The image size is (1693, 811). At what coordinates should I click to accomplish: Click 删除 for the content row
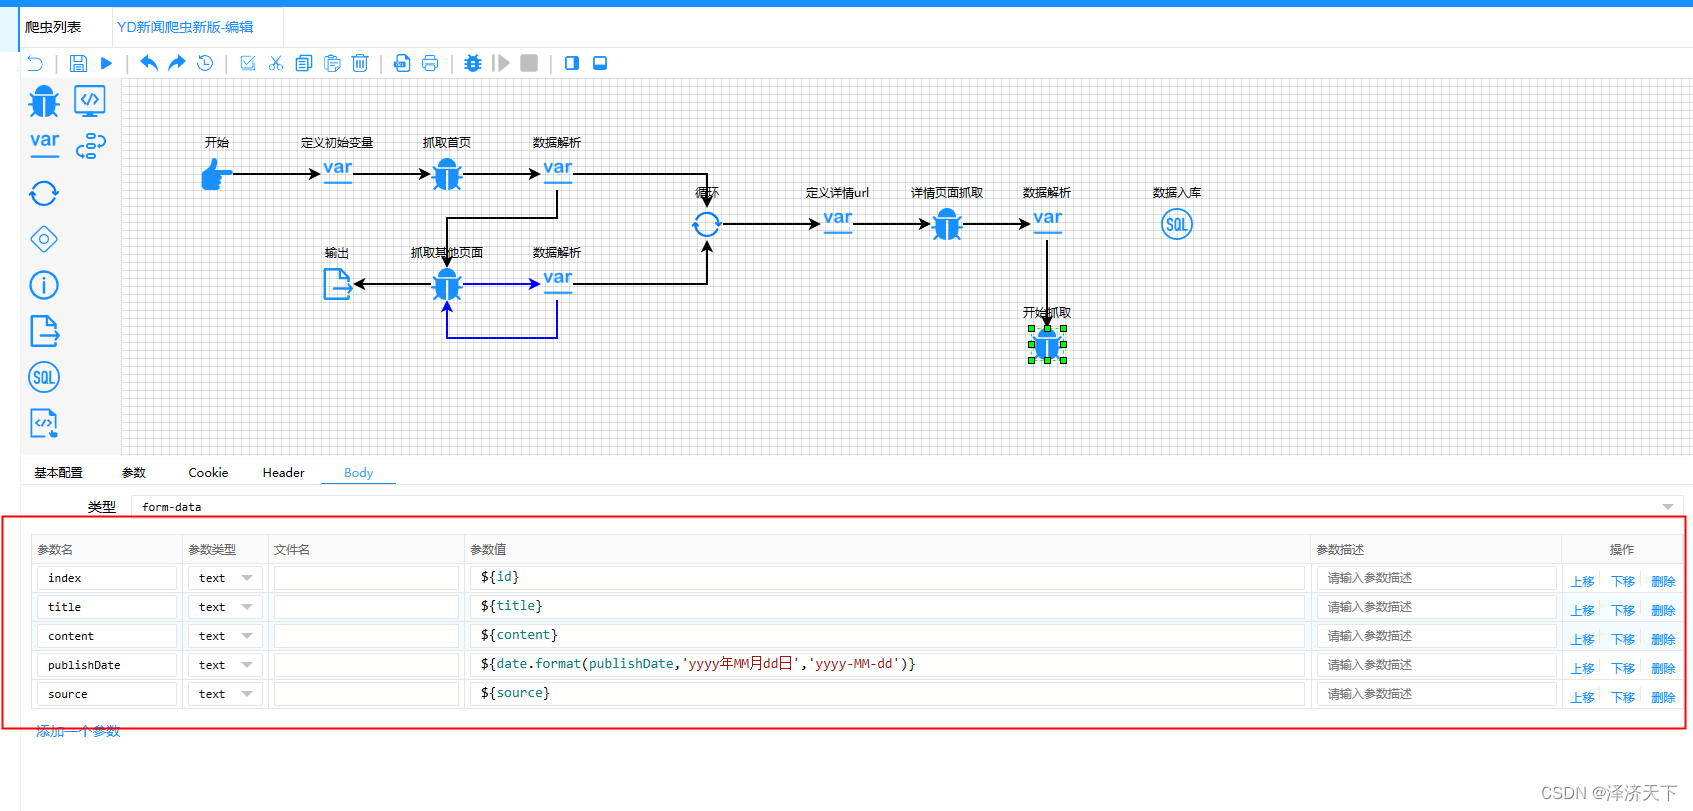pos(1663,640)
